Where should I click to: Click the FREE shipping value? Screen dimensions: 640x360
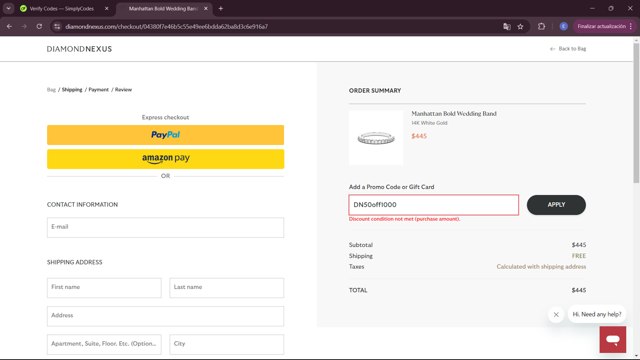point(579,256)
